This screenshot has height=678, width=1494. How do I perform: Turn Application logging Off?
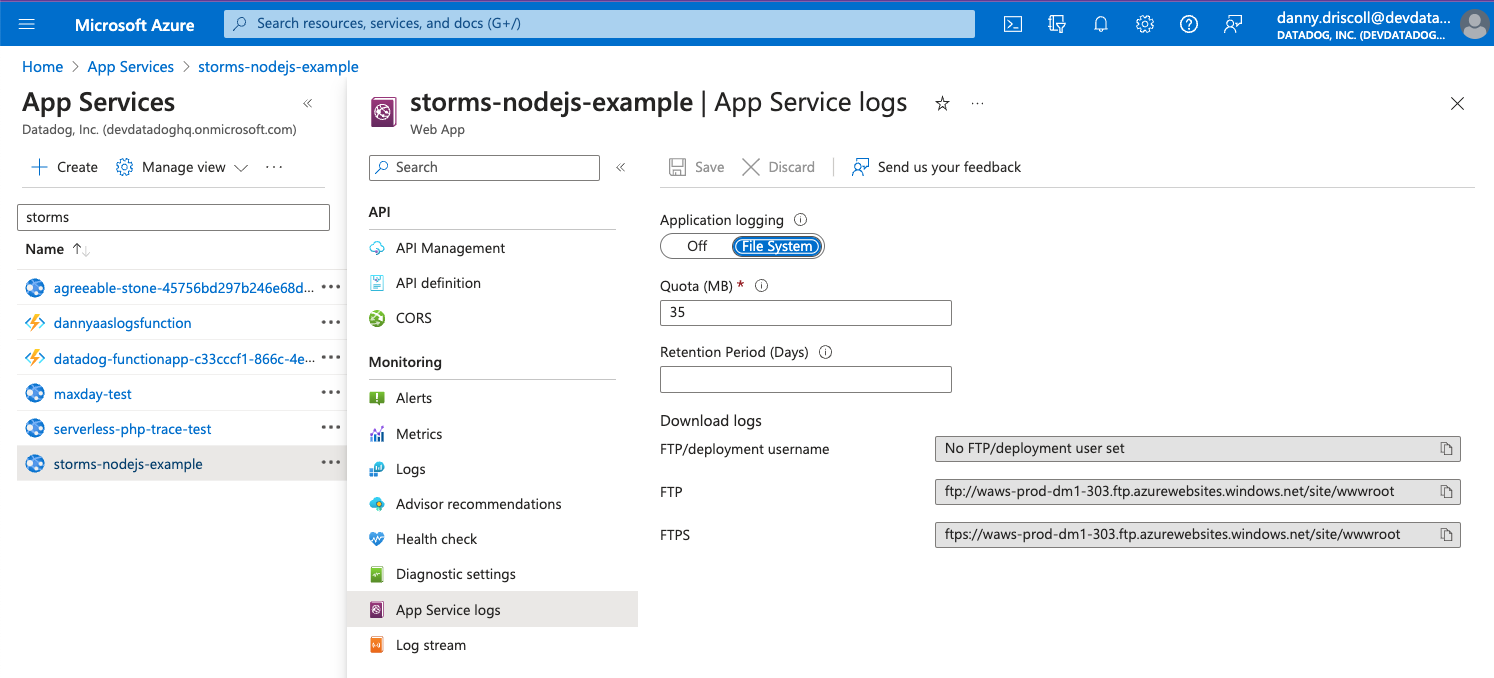click(x=697, y=246)
